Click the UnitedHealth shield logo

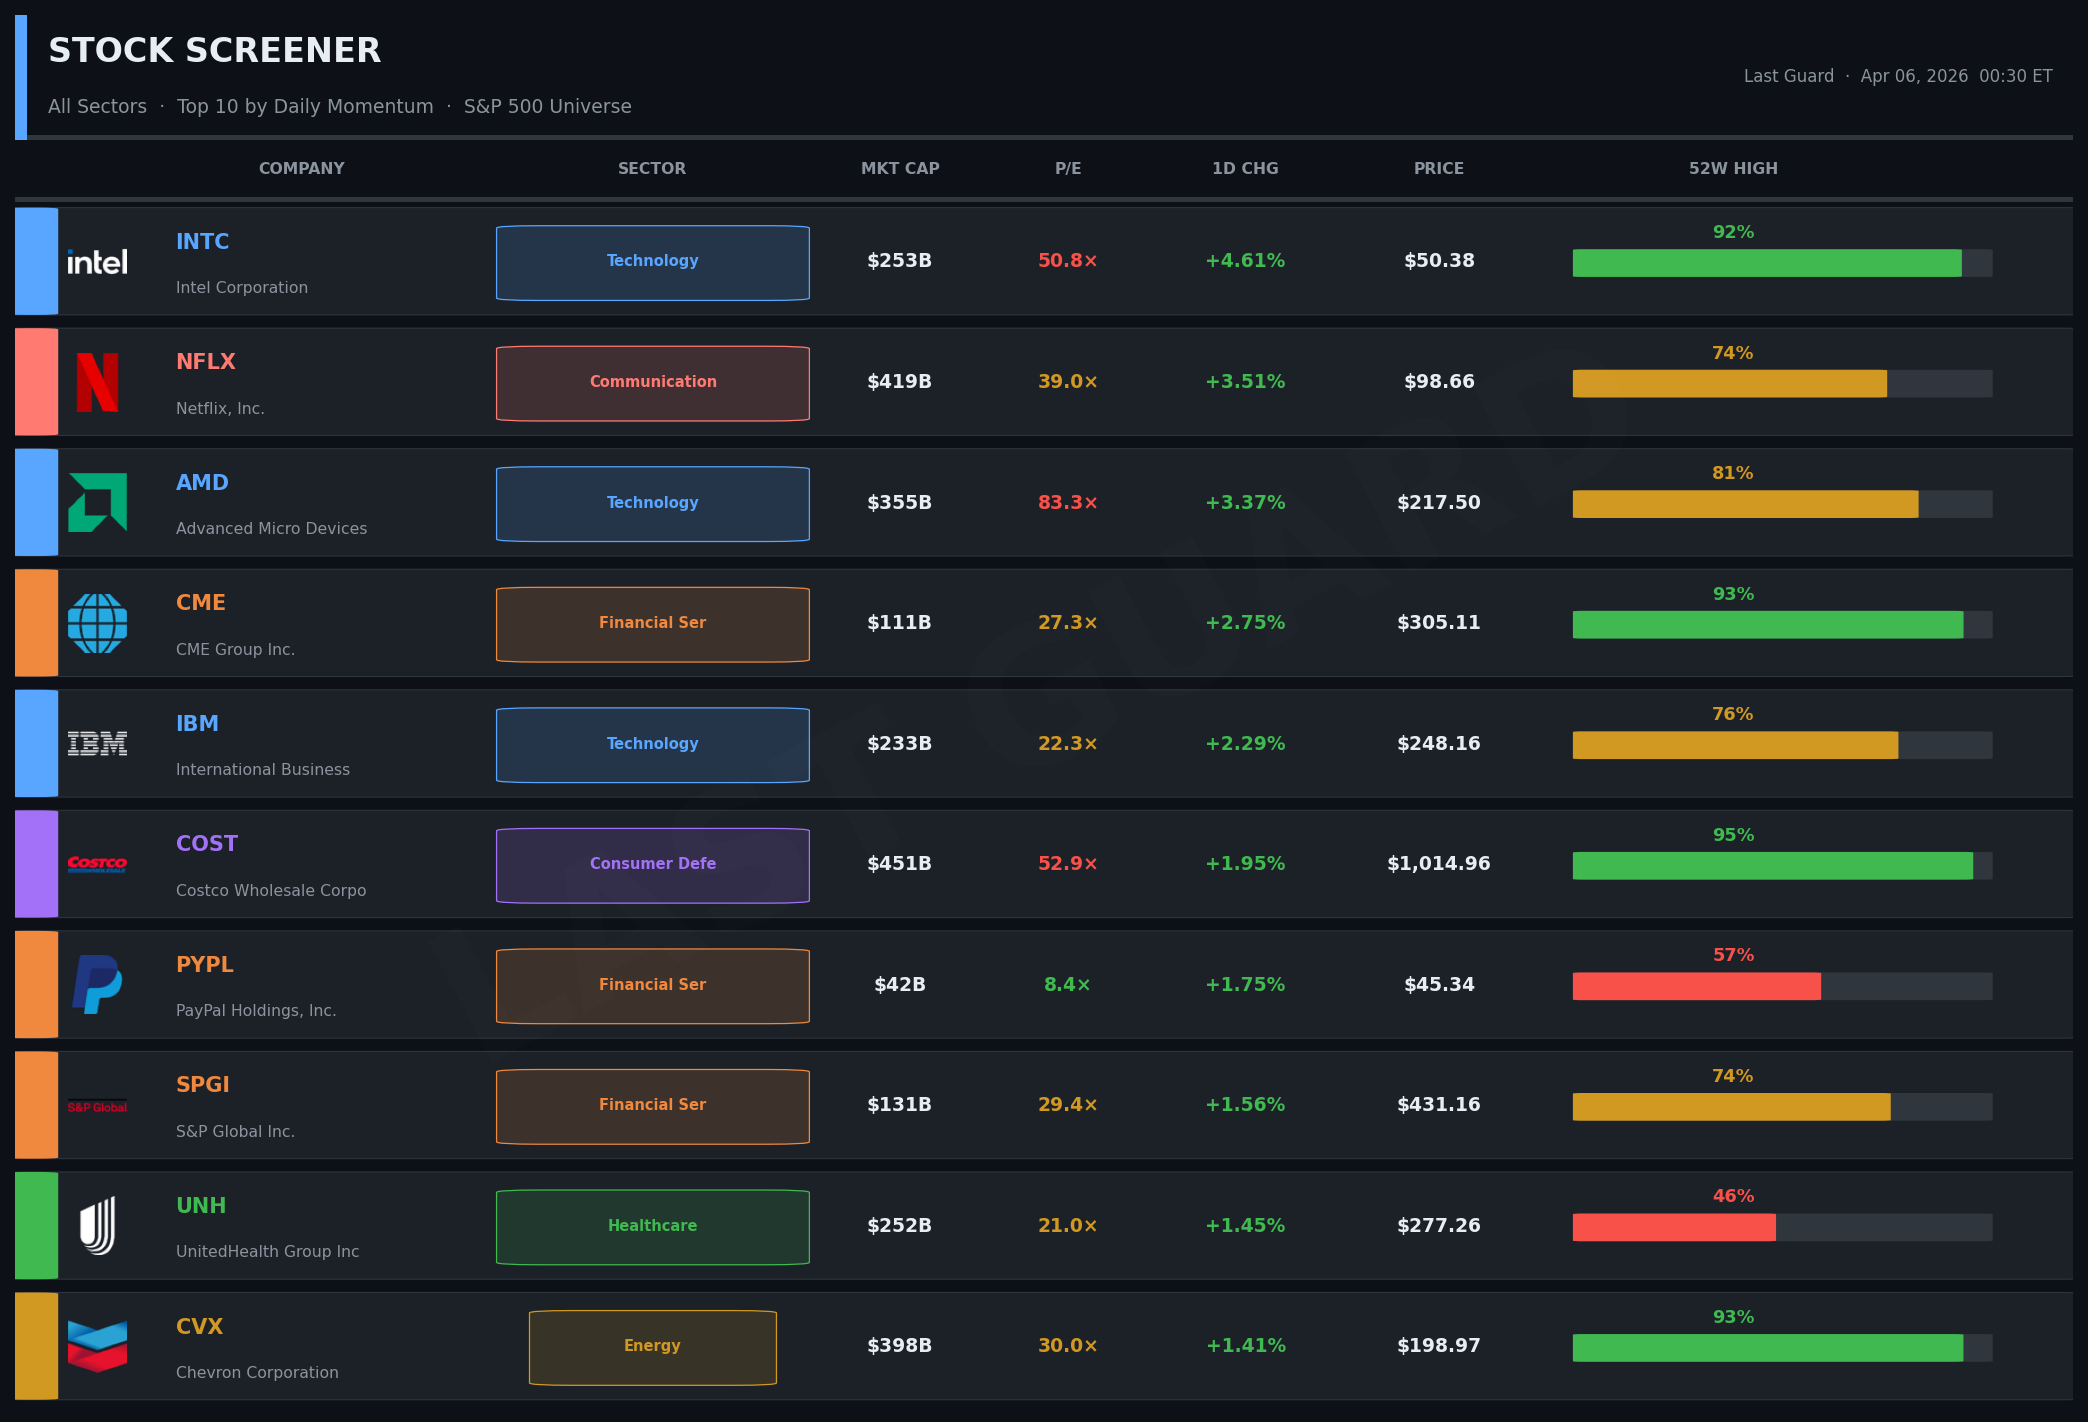(x=97, y=1225)
